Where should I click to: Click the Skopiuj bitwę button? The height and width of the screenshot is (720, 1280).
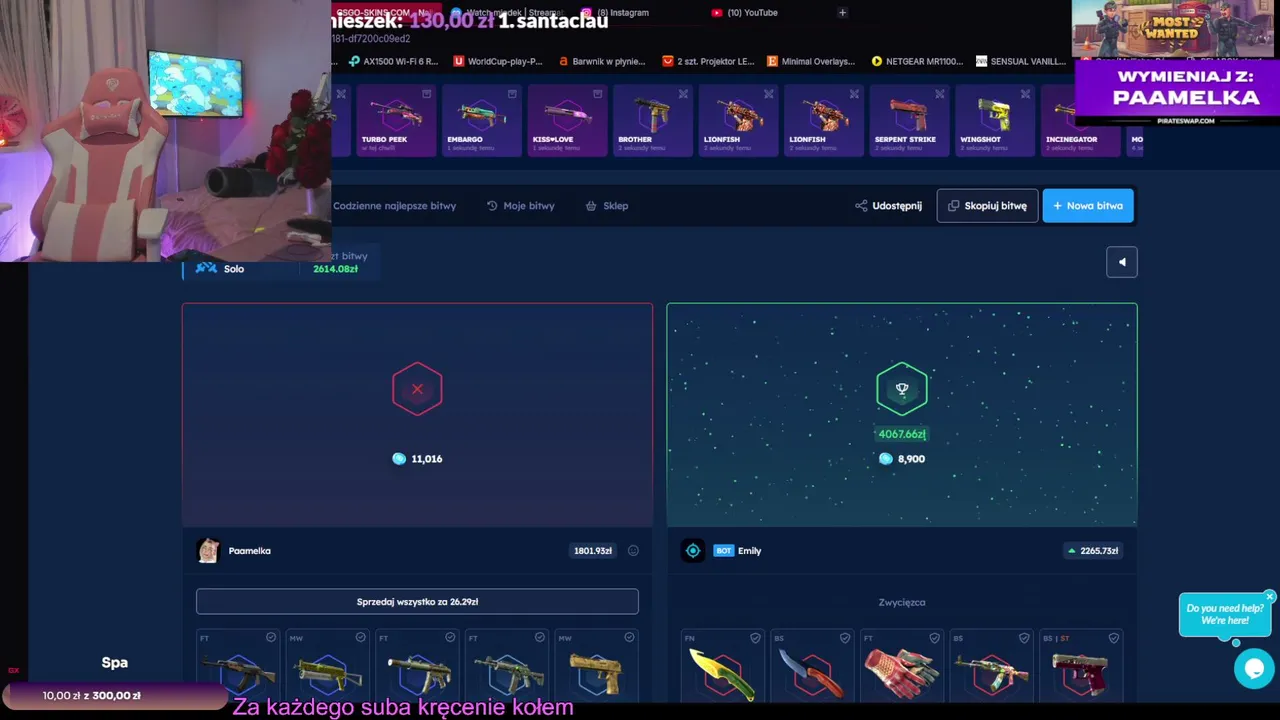987,206
